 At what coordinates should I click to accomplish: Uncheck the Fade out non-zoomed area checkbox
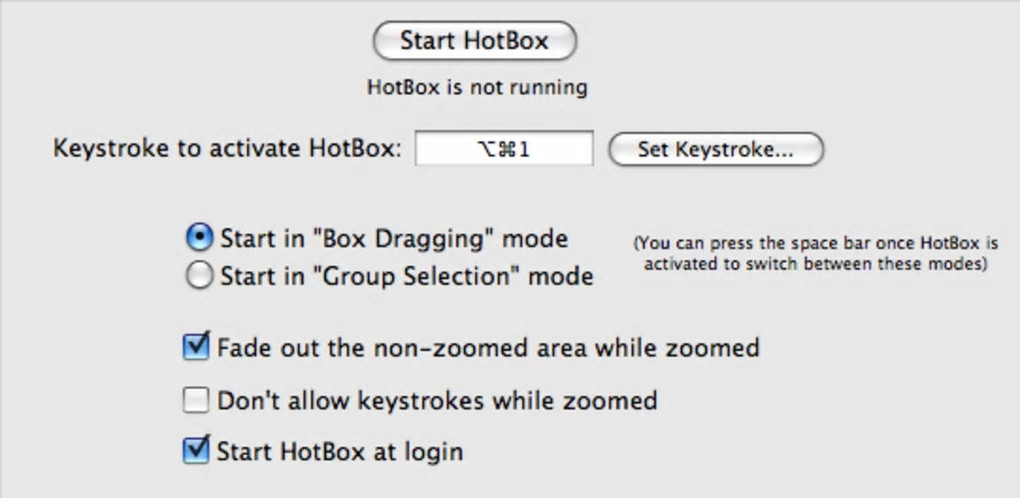pyautogui.click(x=195, y=348)
